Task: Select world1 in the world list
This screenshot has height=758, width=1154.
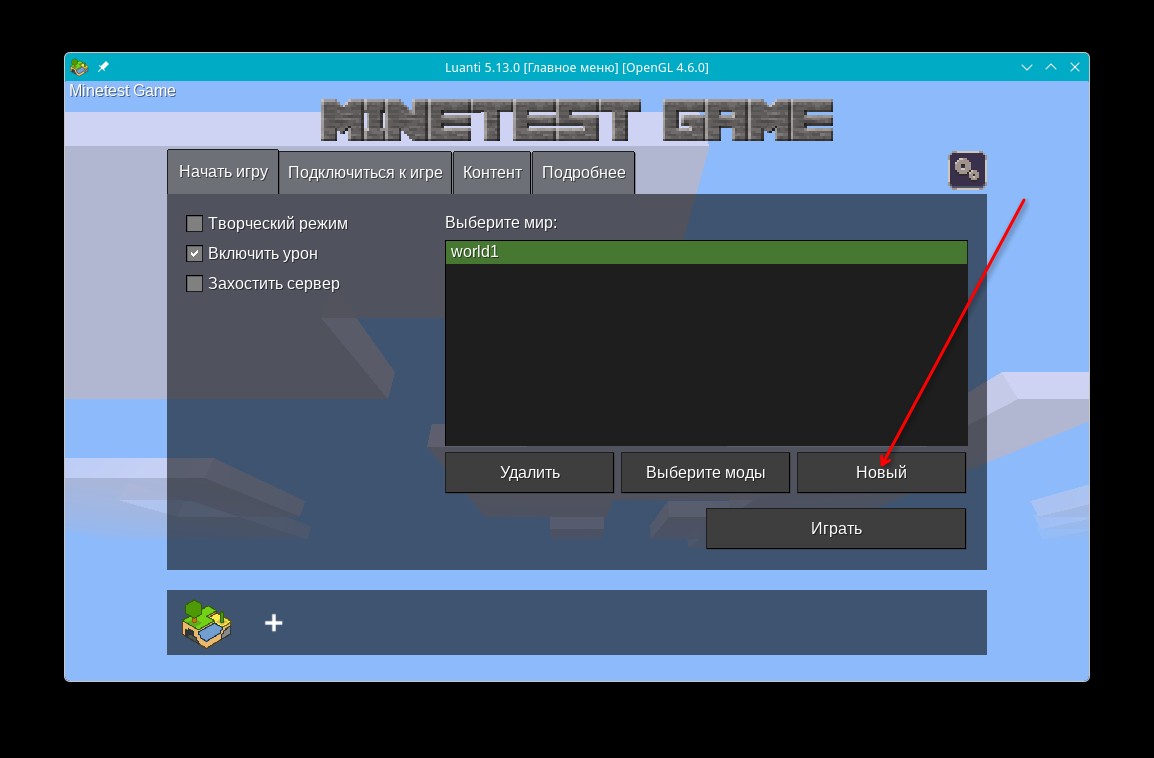Action: point(706,252)
